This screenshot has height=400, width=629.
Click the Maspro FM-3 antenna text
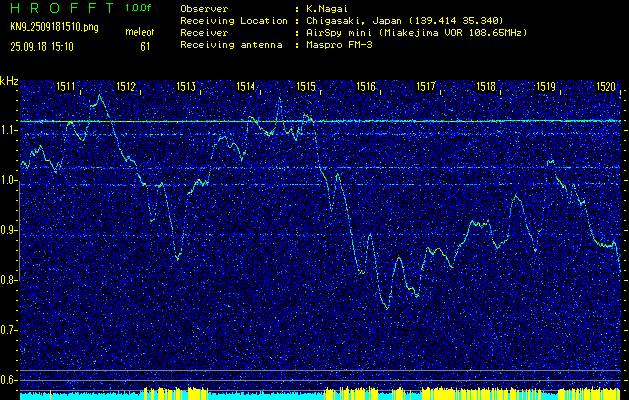coord(339,45)
